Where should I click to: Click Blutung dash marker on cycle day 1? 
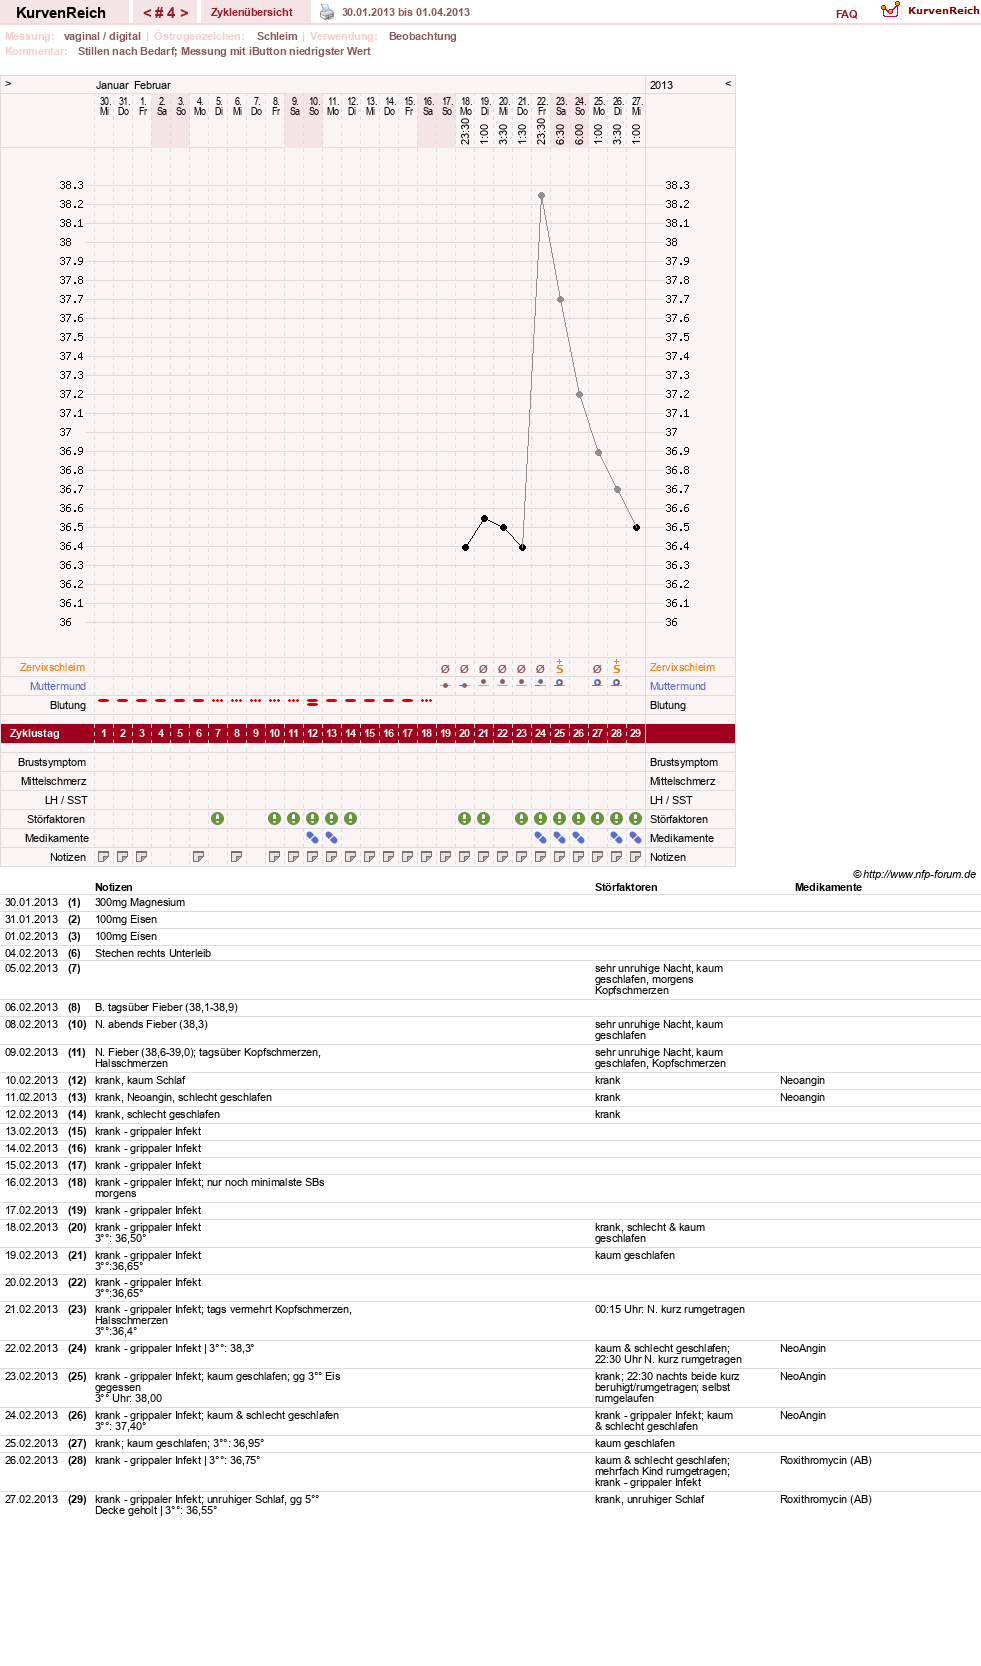point(104,700)
